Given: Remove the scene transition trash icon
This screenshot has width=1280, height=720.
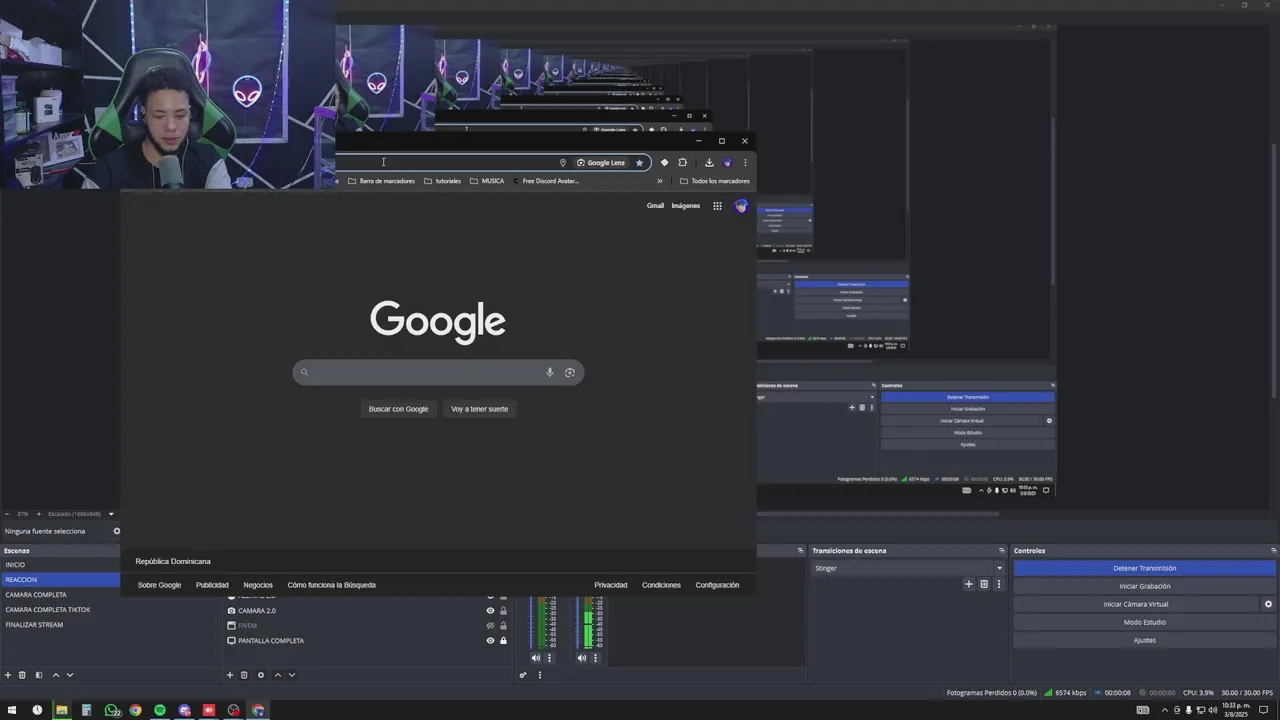Looking at the screenshot, I should (984, 584).
